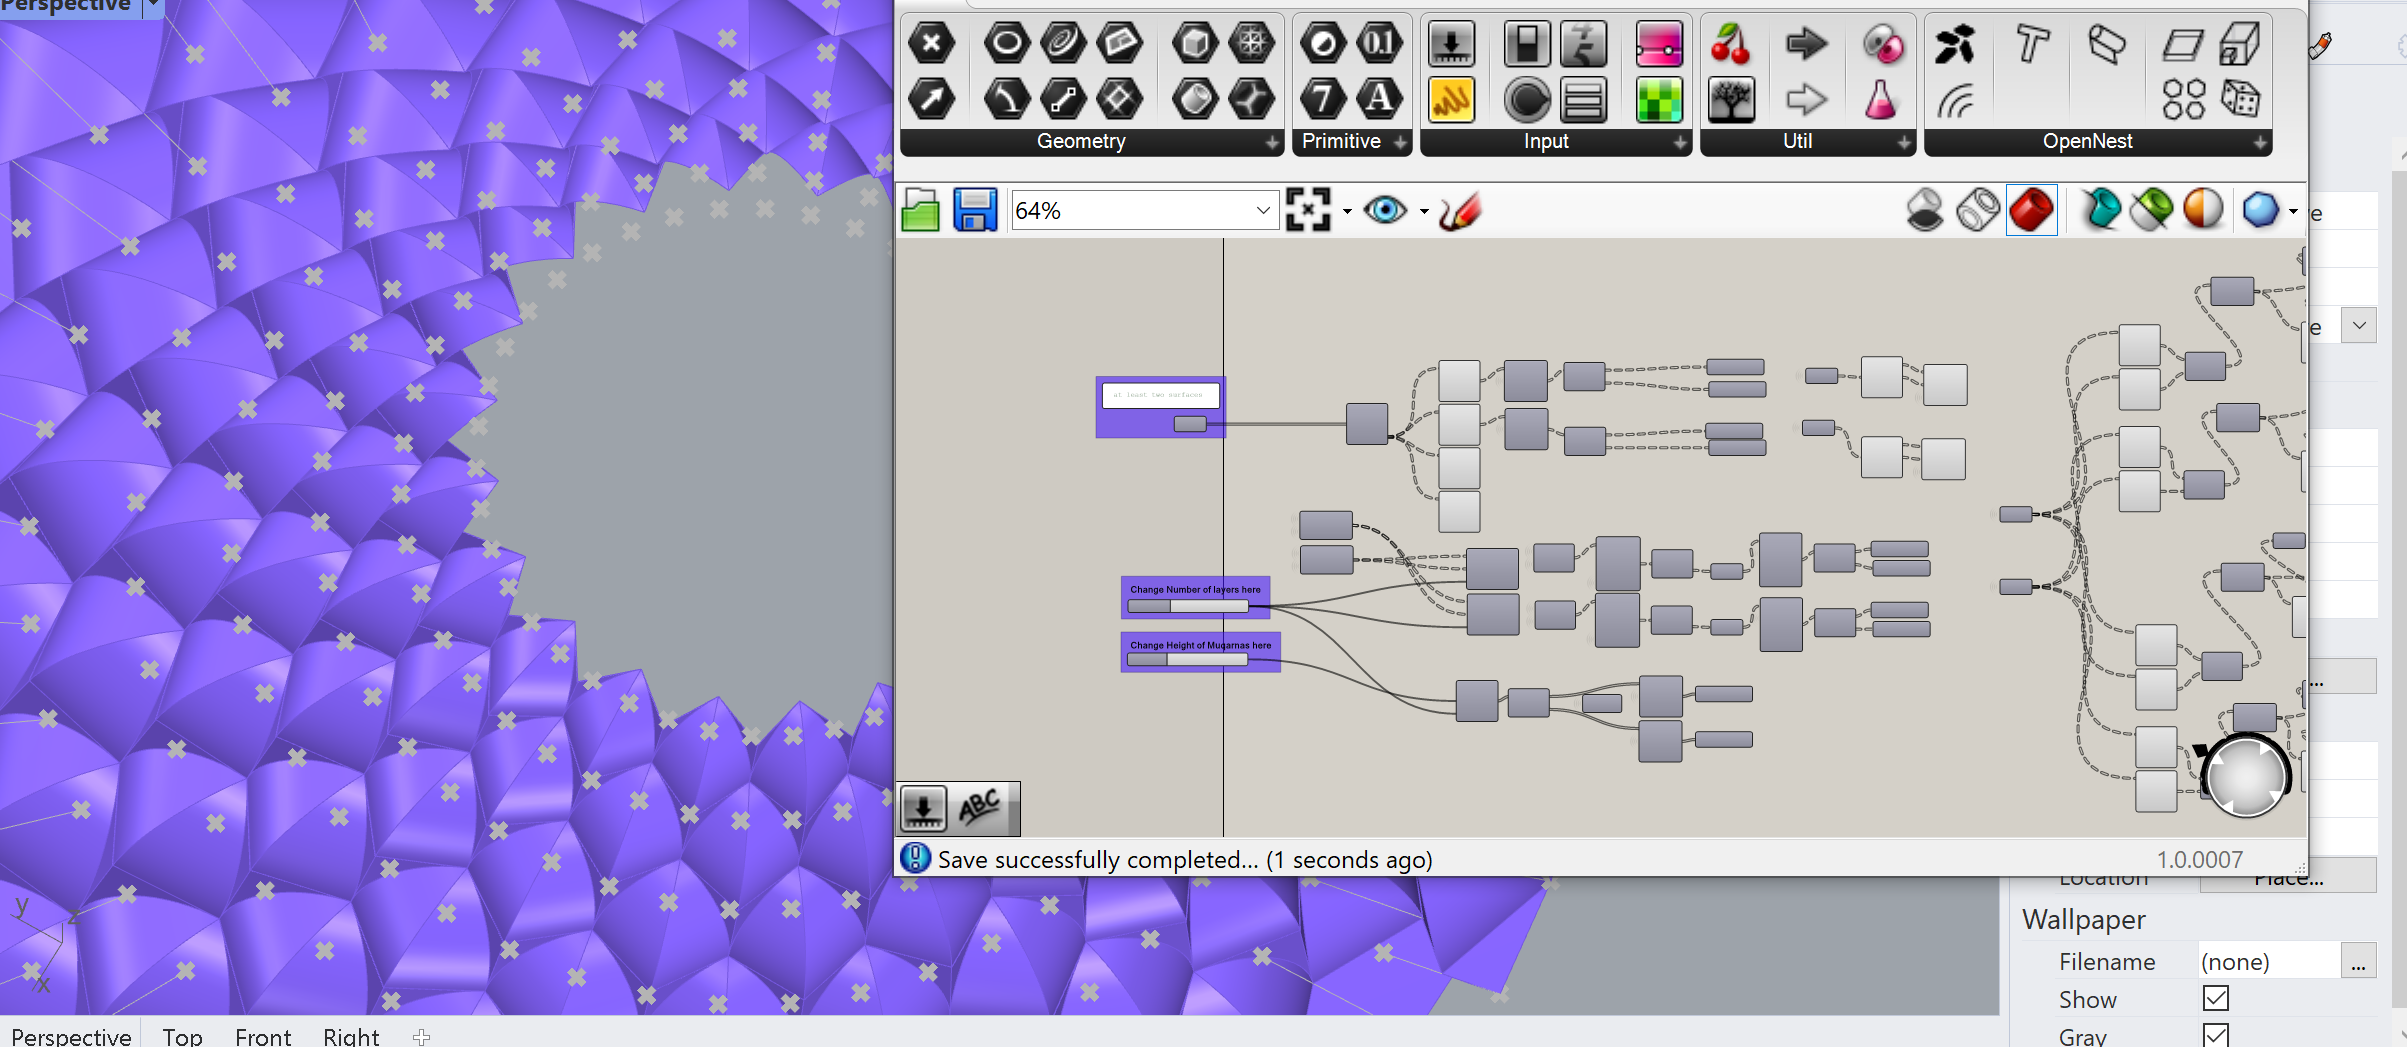Screen dimensions: 2407x1047
Task: Uncheck the wallpaper Show checkbox
Action: click(x=2216, y=998)
